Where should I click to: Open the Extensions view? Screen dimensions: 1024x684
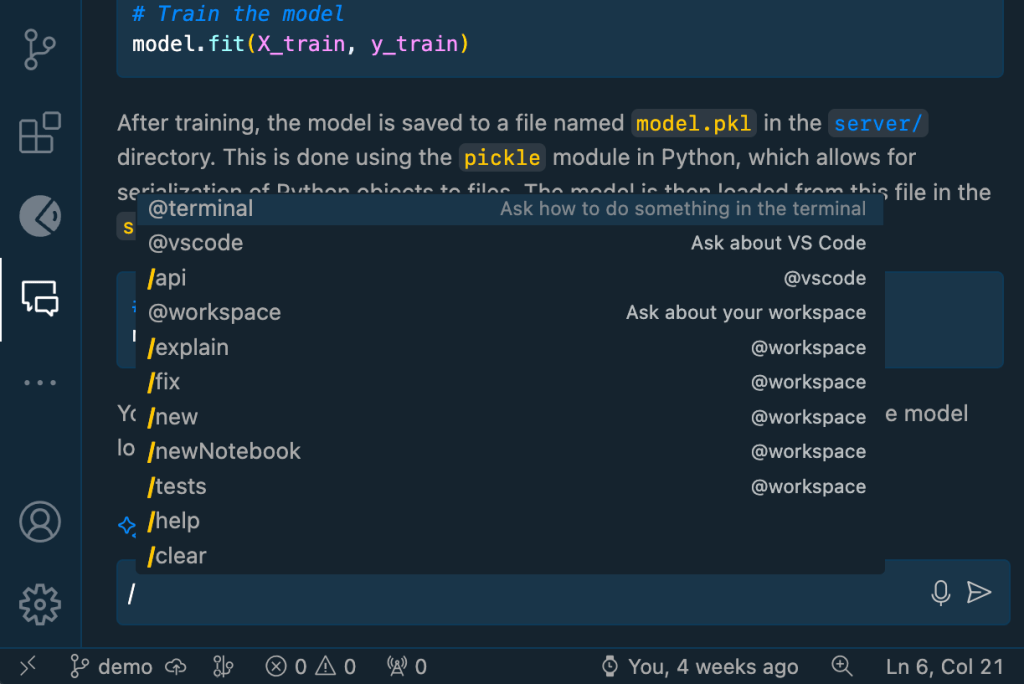(40, 131)
